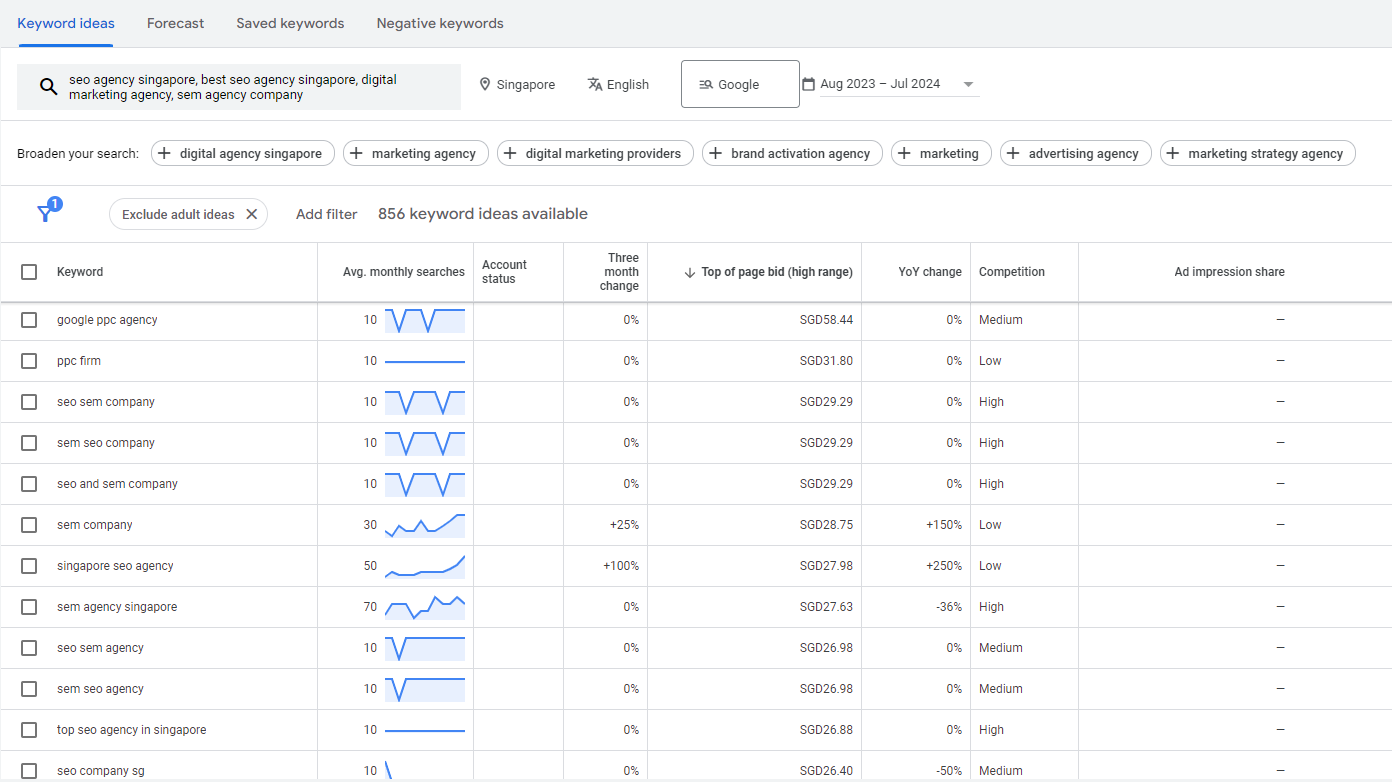Open the Singapore location setting
The height and width of the screenshot is (782, 1392).
pos(517,85)
